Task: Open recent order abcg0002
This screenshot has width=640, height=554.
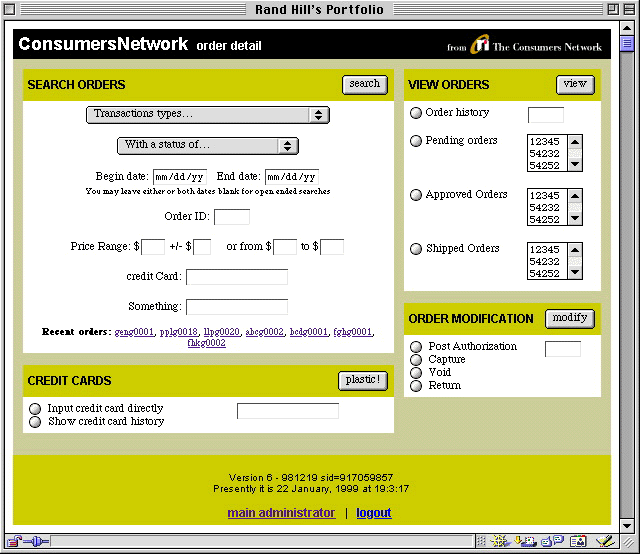Action: point(264,332)
